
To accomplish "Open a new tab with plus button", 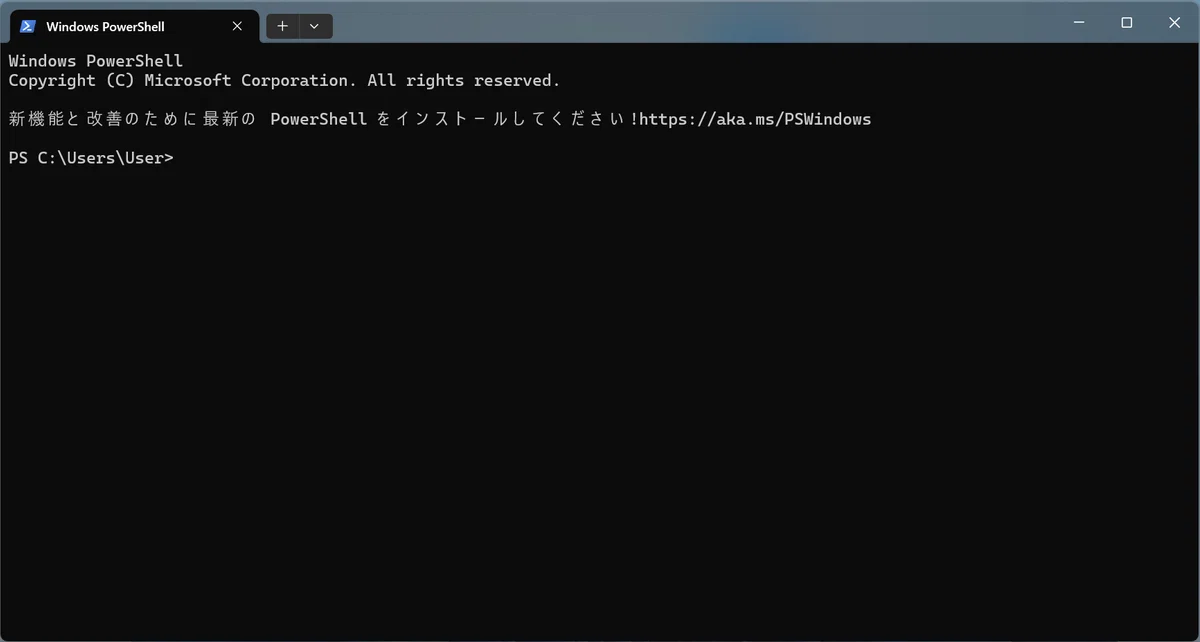I will (283, 26).
